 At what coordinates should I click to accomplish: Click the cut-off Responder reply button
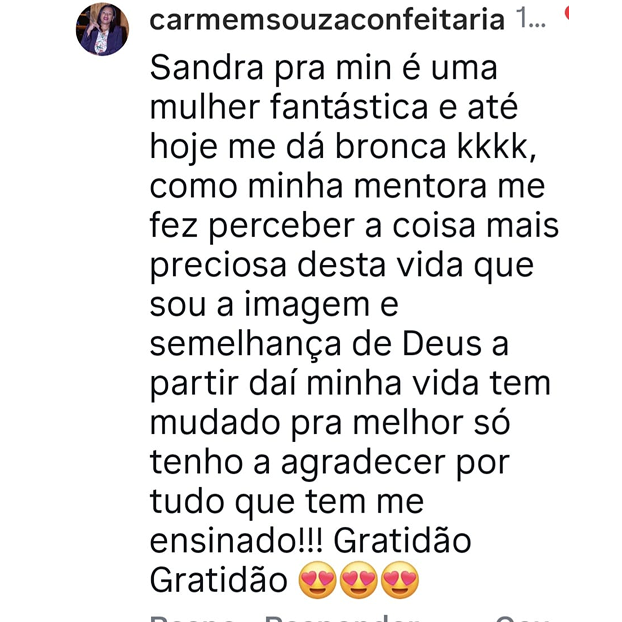[342, 618]
